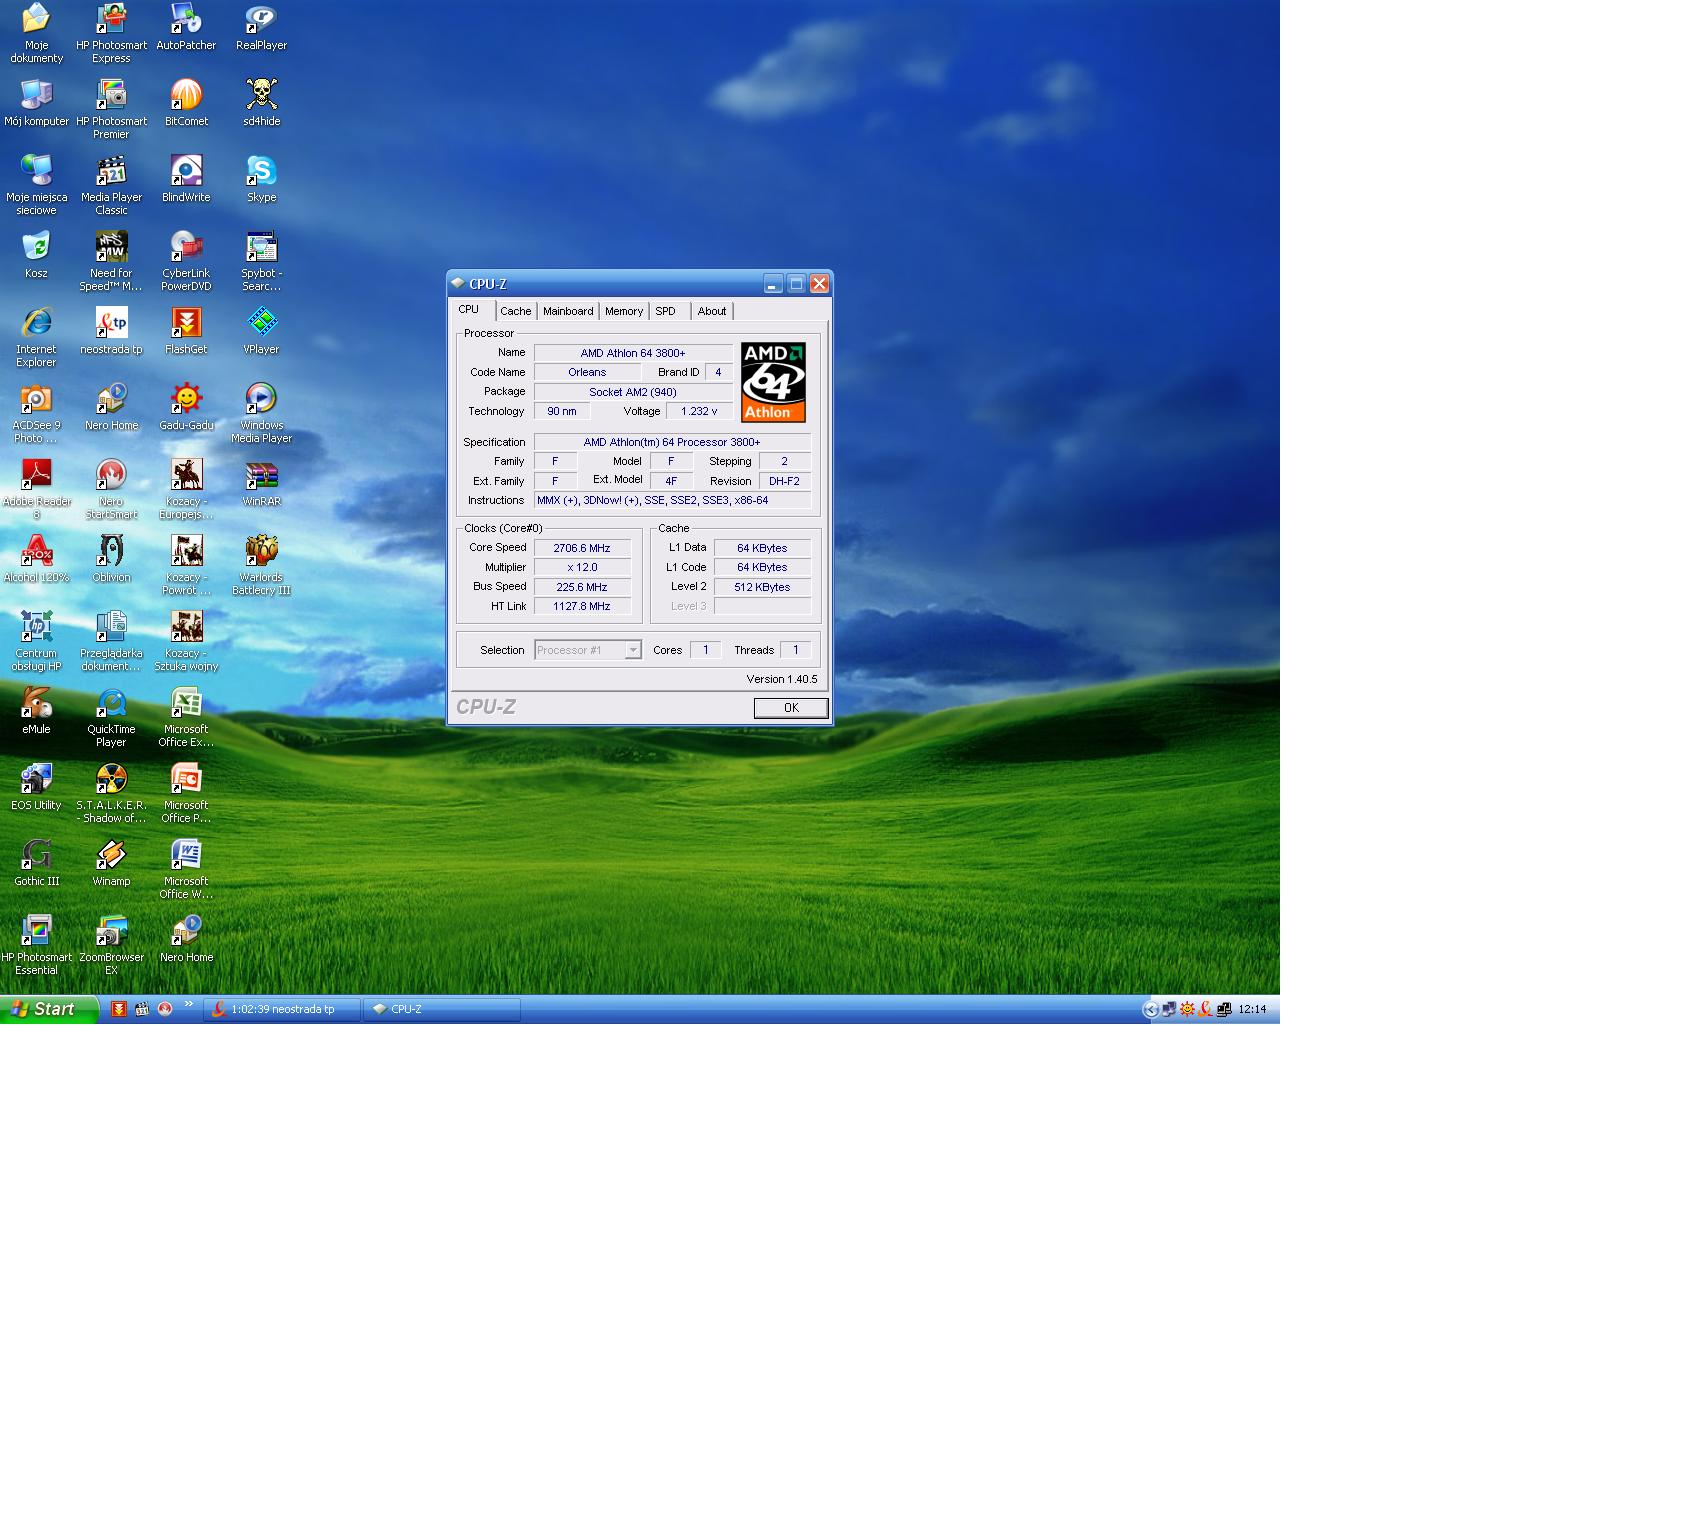The width and height of the screenshot is (1690, 1540).
Task: Click the Core Speed value 2706.6 MHz
Action: coord(582,548)
